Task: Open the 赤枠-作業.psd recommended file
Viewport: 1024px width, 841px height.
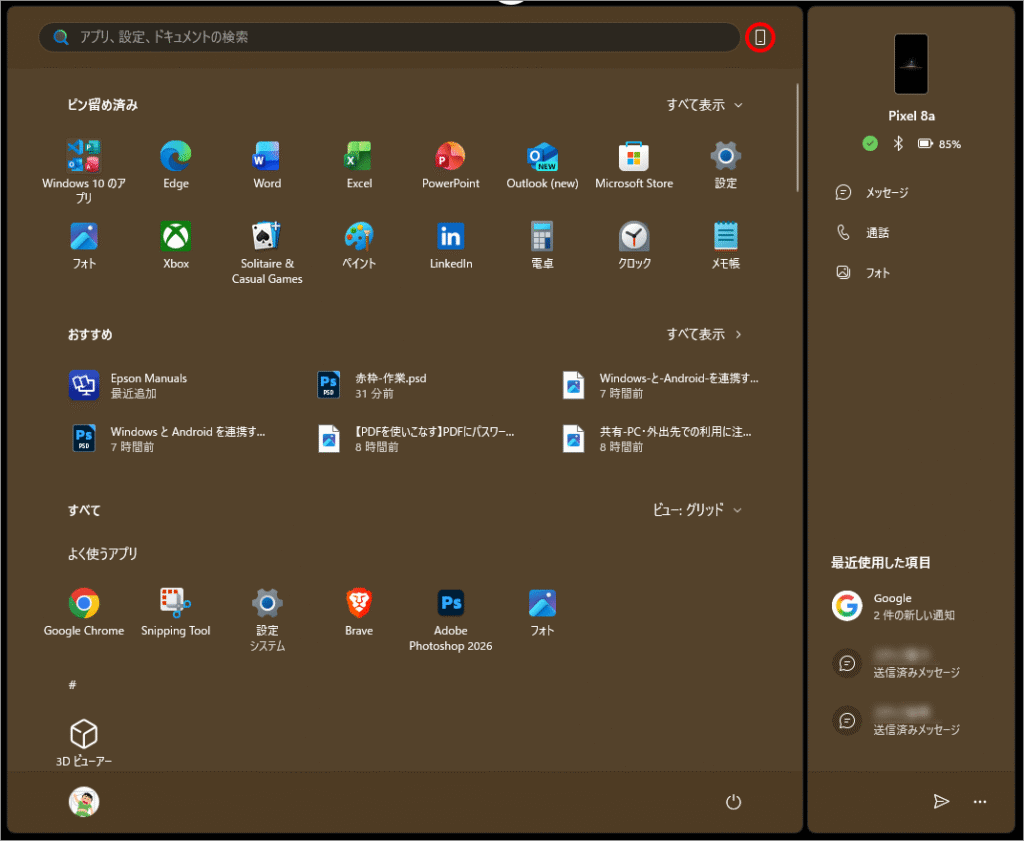Action: (390, 386)
